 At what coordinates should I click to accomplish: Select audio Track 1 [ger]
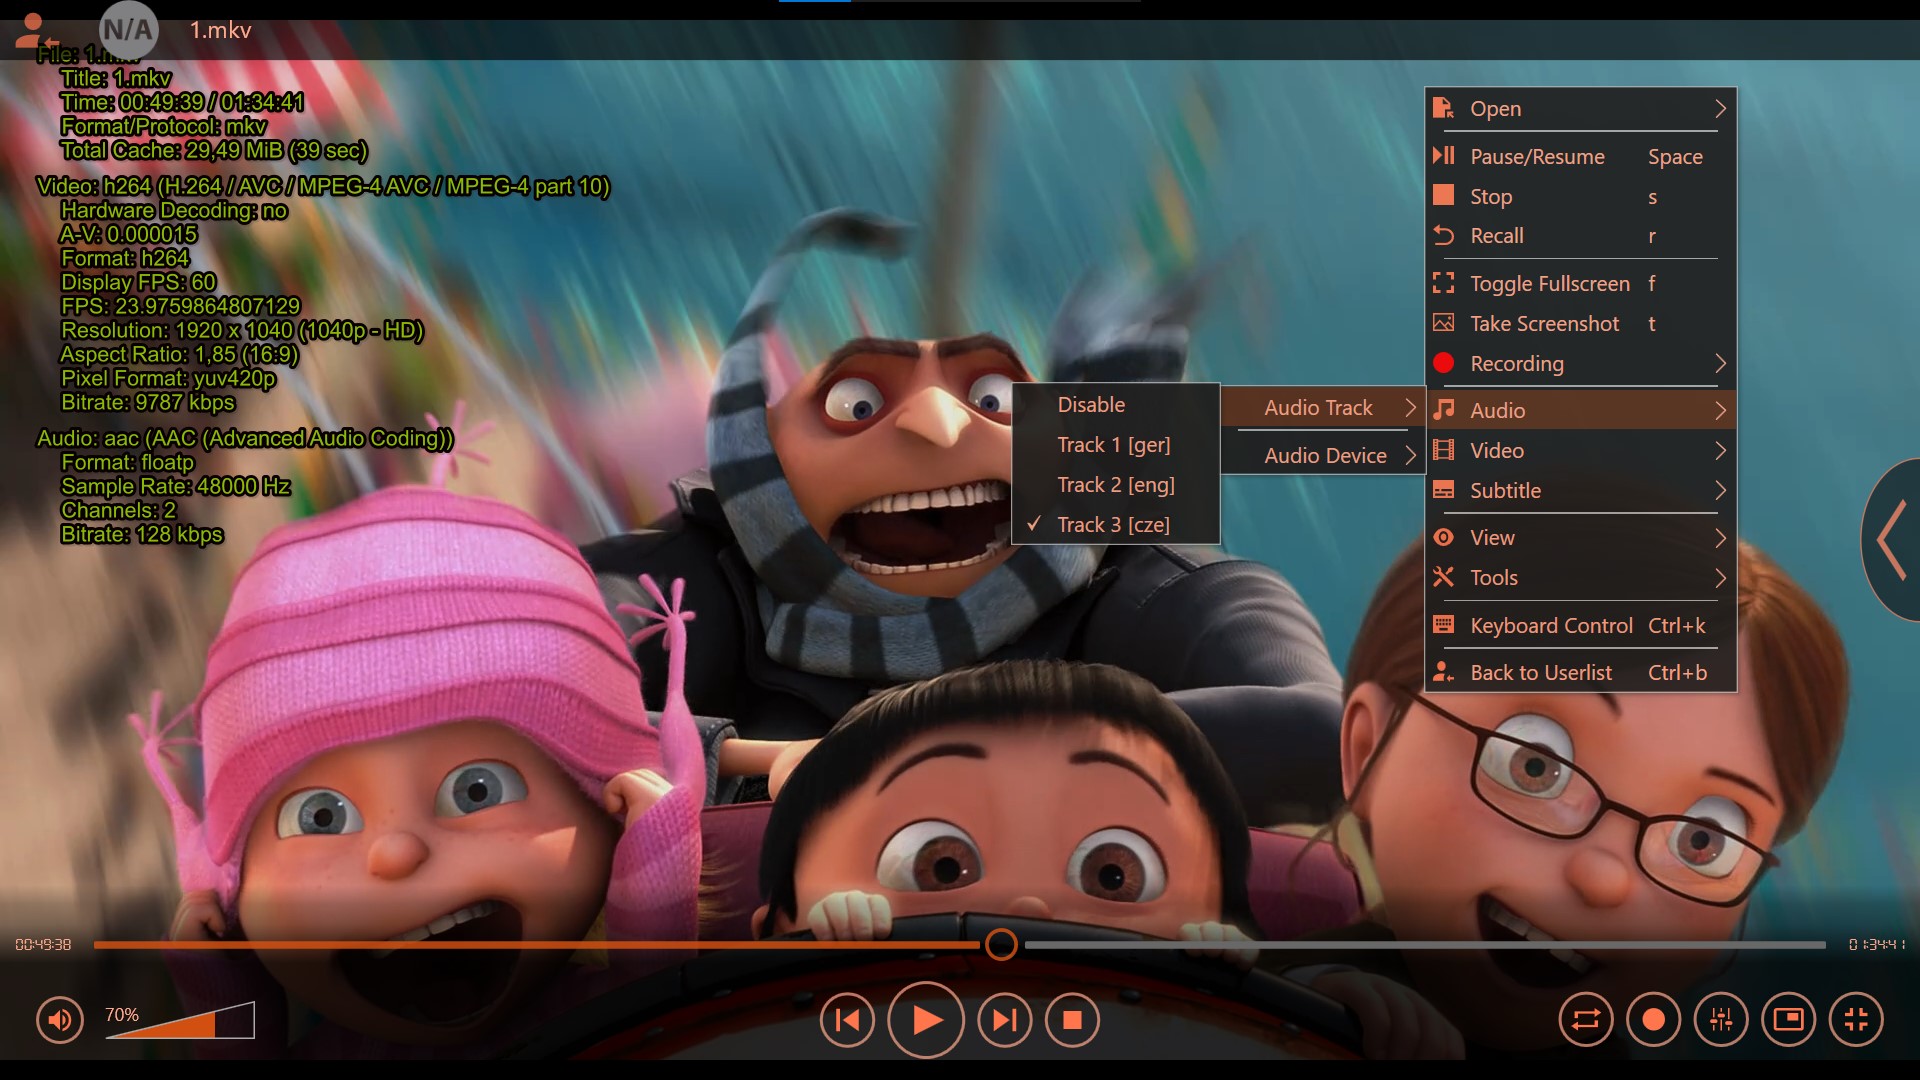click(x=1113, y=444)
